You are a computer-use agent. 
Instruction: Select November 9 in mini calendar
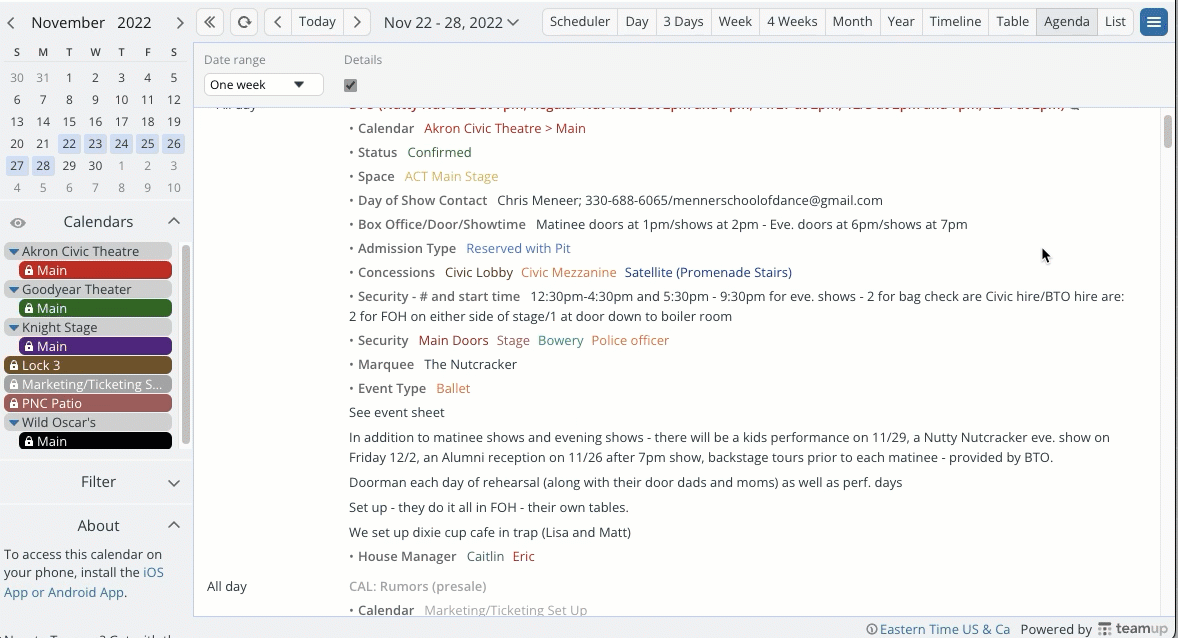point(95,100)
